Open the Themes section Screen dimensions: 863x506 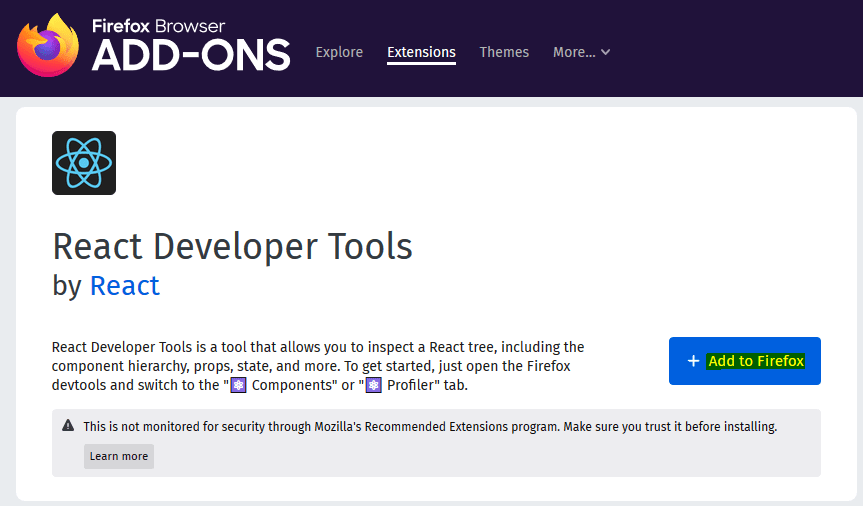504,52
